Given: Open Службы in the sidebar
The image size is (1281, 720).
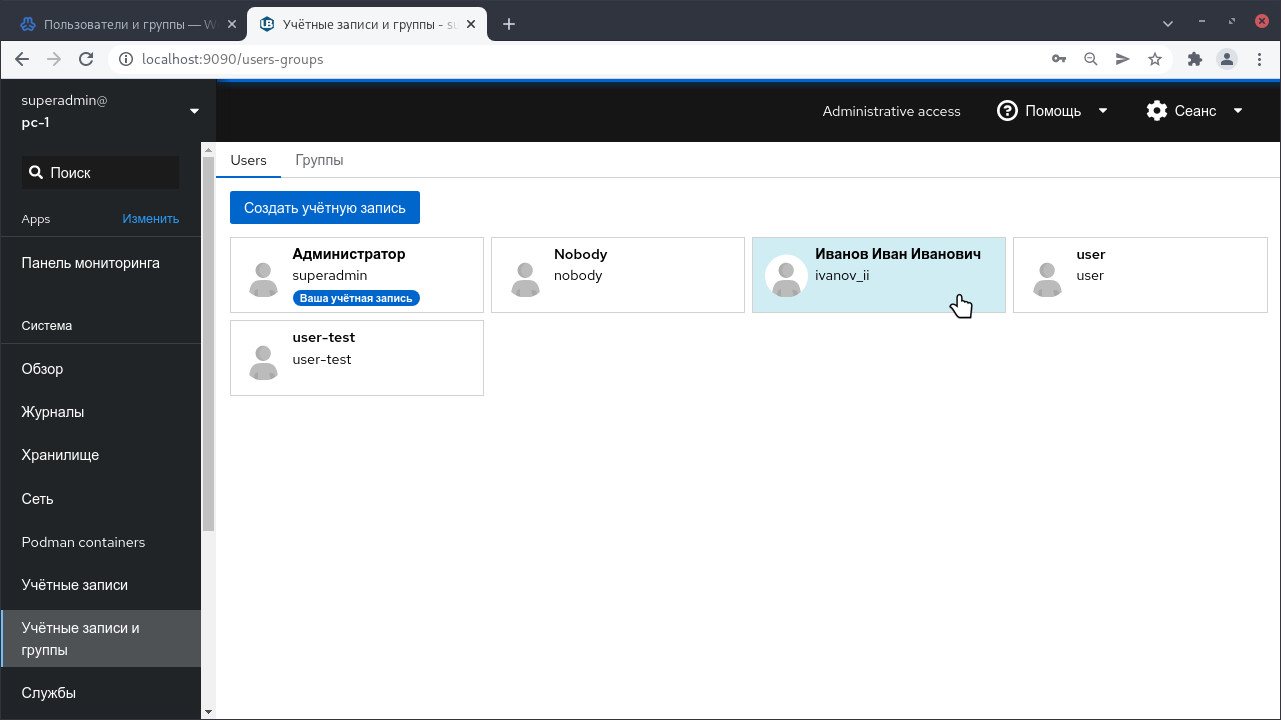Looking at the screenshot, I should pyautogui.click(x=100, y=693).
